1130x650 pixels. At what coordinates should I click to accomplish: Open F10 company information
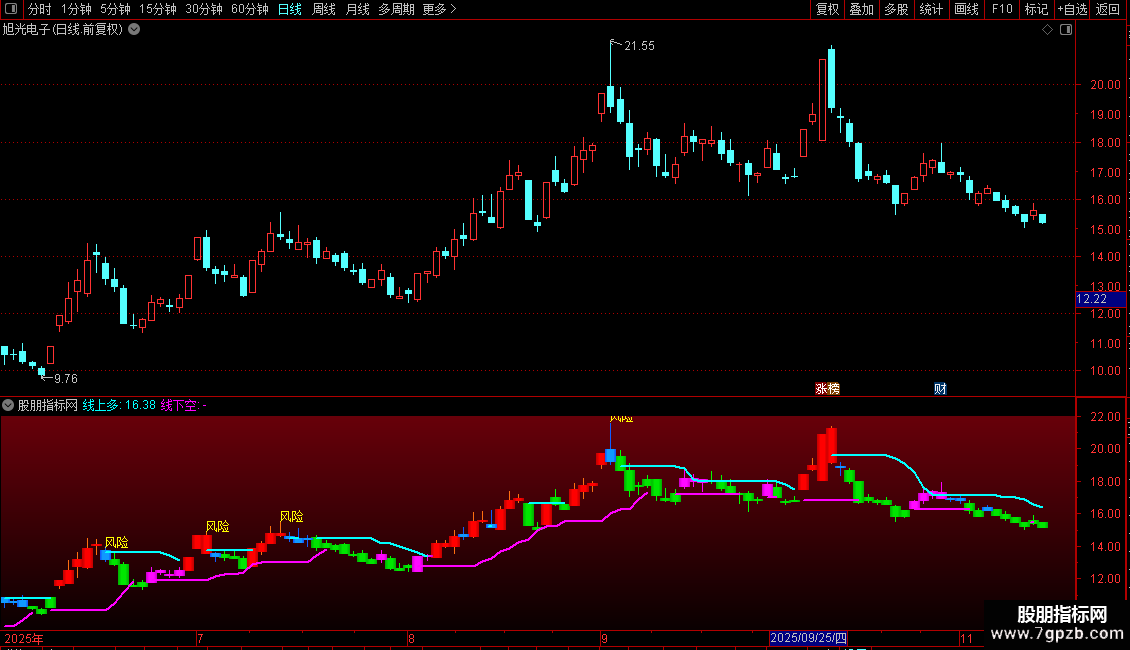[1002, 9]
